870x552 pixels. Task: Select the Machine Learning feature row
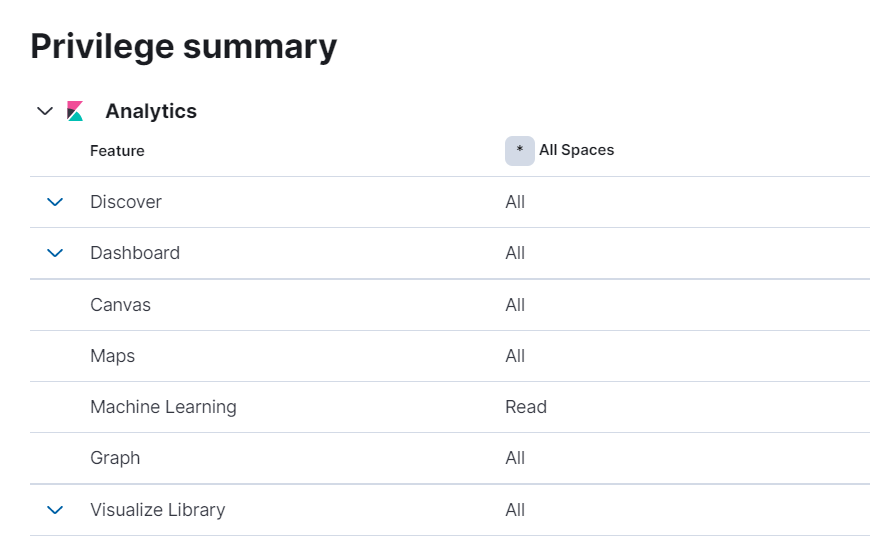[x=450, y=407]
